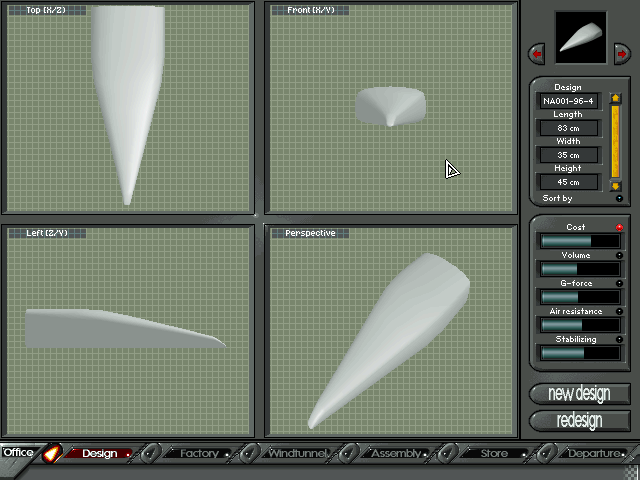Switch to the Departure tab
Screen dimensions: 640x480
click(594, 453)
